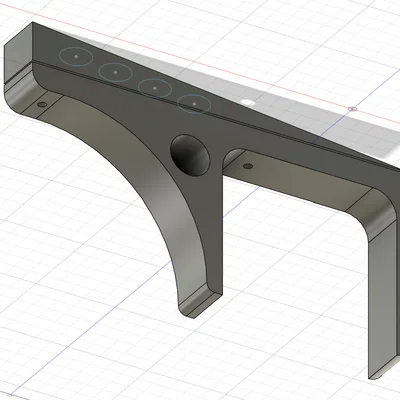The height and width of the screenshot is (400, 400).
Task: Pick the small screw hole beside the curved gusset
Action: (x=42, y=105)
